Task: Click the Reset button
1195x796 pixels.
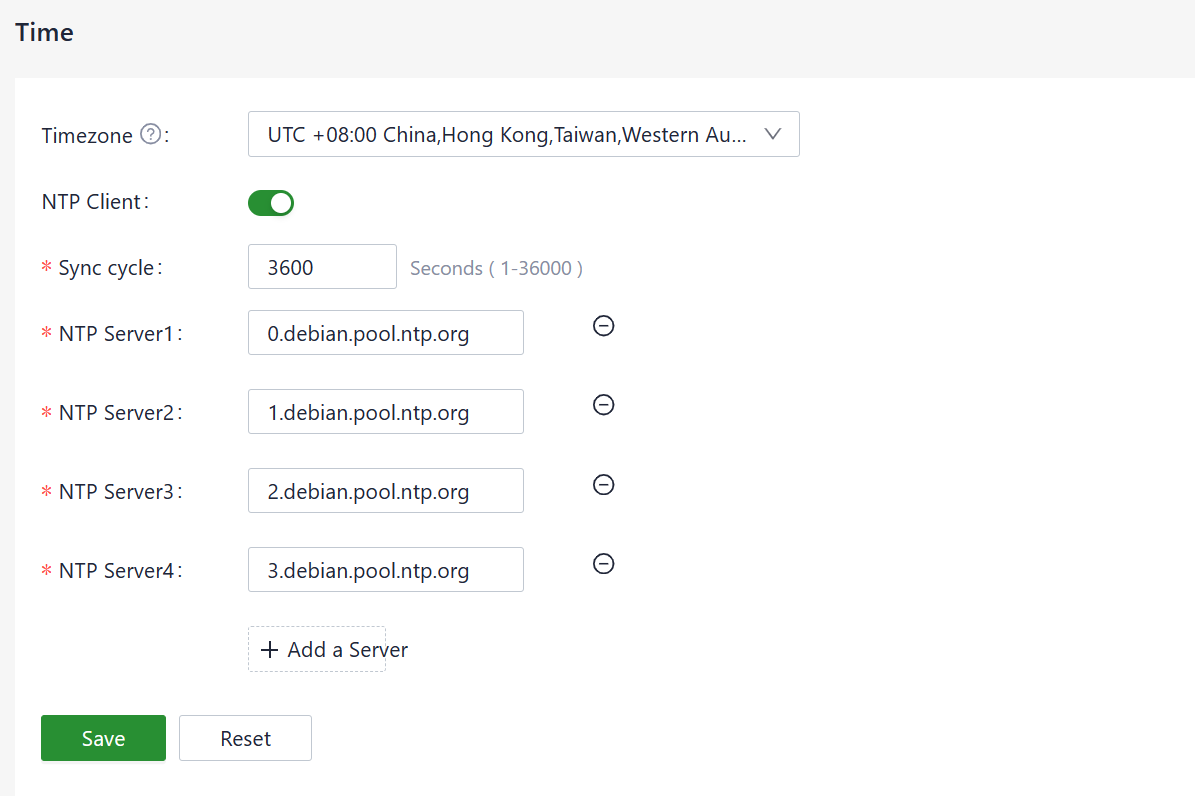Action: coord(245,738)
